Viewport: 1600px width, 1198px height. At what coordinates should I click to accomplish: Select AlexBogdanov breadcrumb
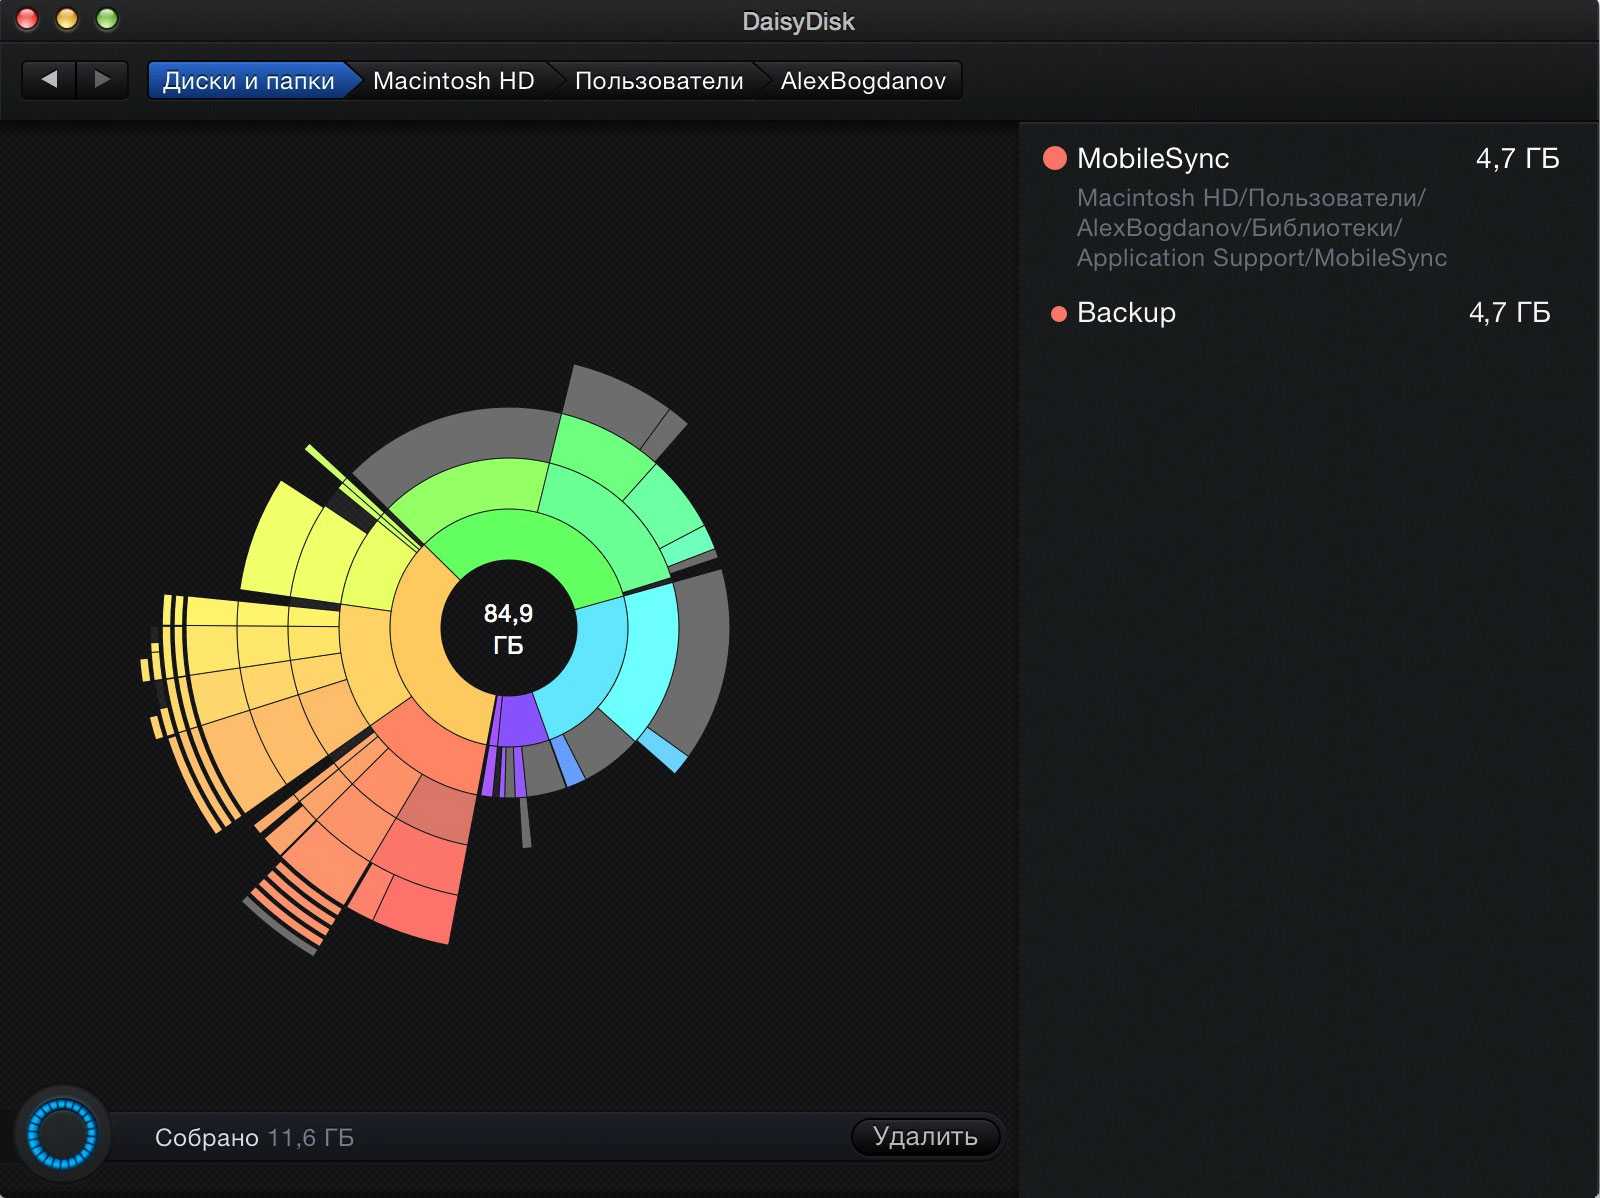(x=862, y=81)
